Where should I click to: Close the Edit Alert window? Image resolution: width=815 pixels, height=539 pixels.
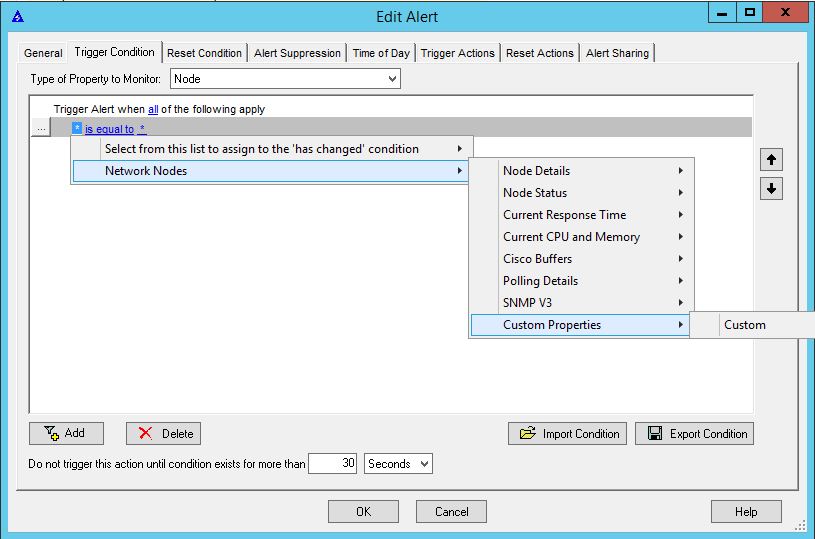pyautogui.click(x=785, y=13)
